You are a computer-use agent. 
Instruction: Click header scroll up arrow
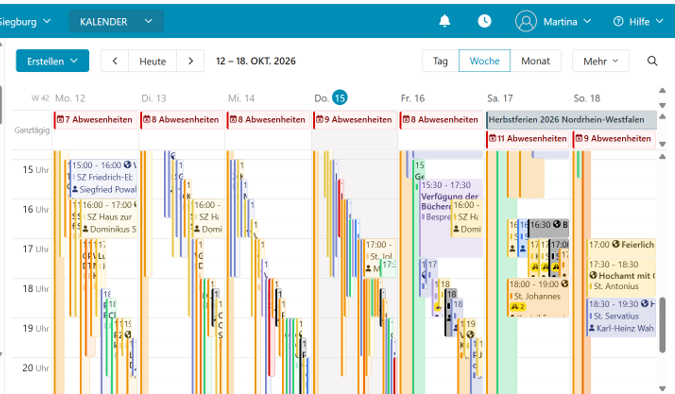663,90
